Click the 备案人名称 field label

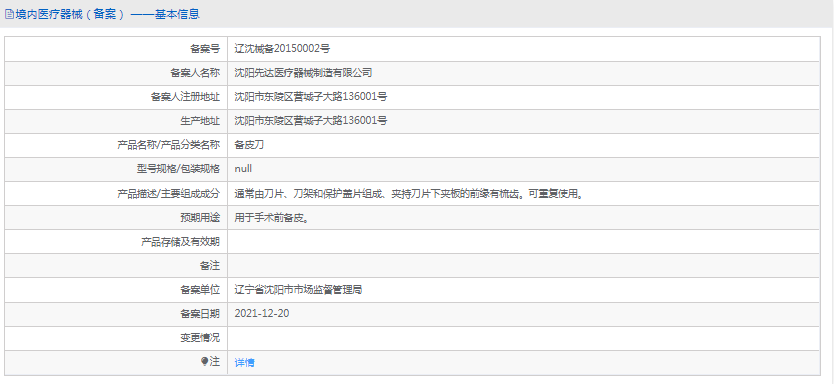pos(195,73)
